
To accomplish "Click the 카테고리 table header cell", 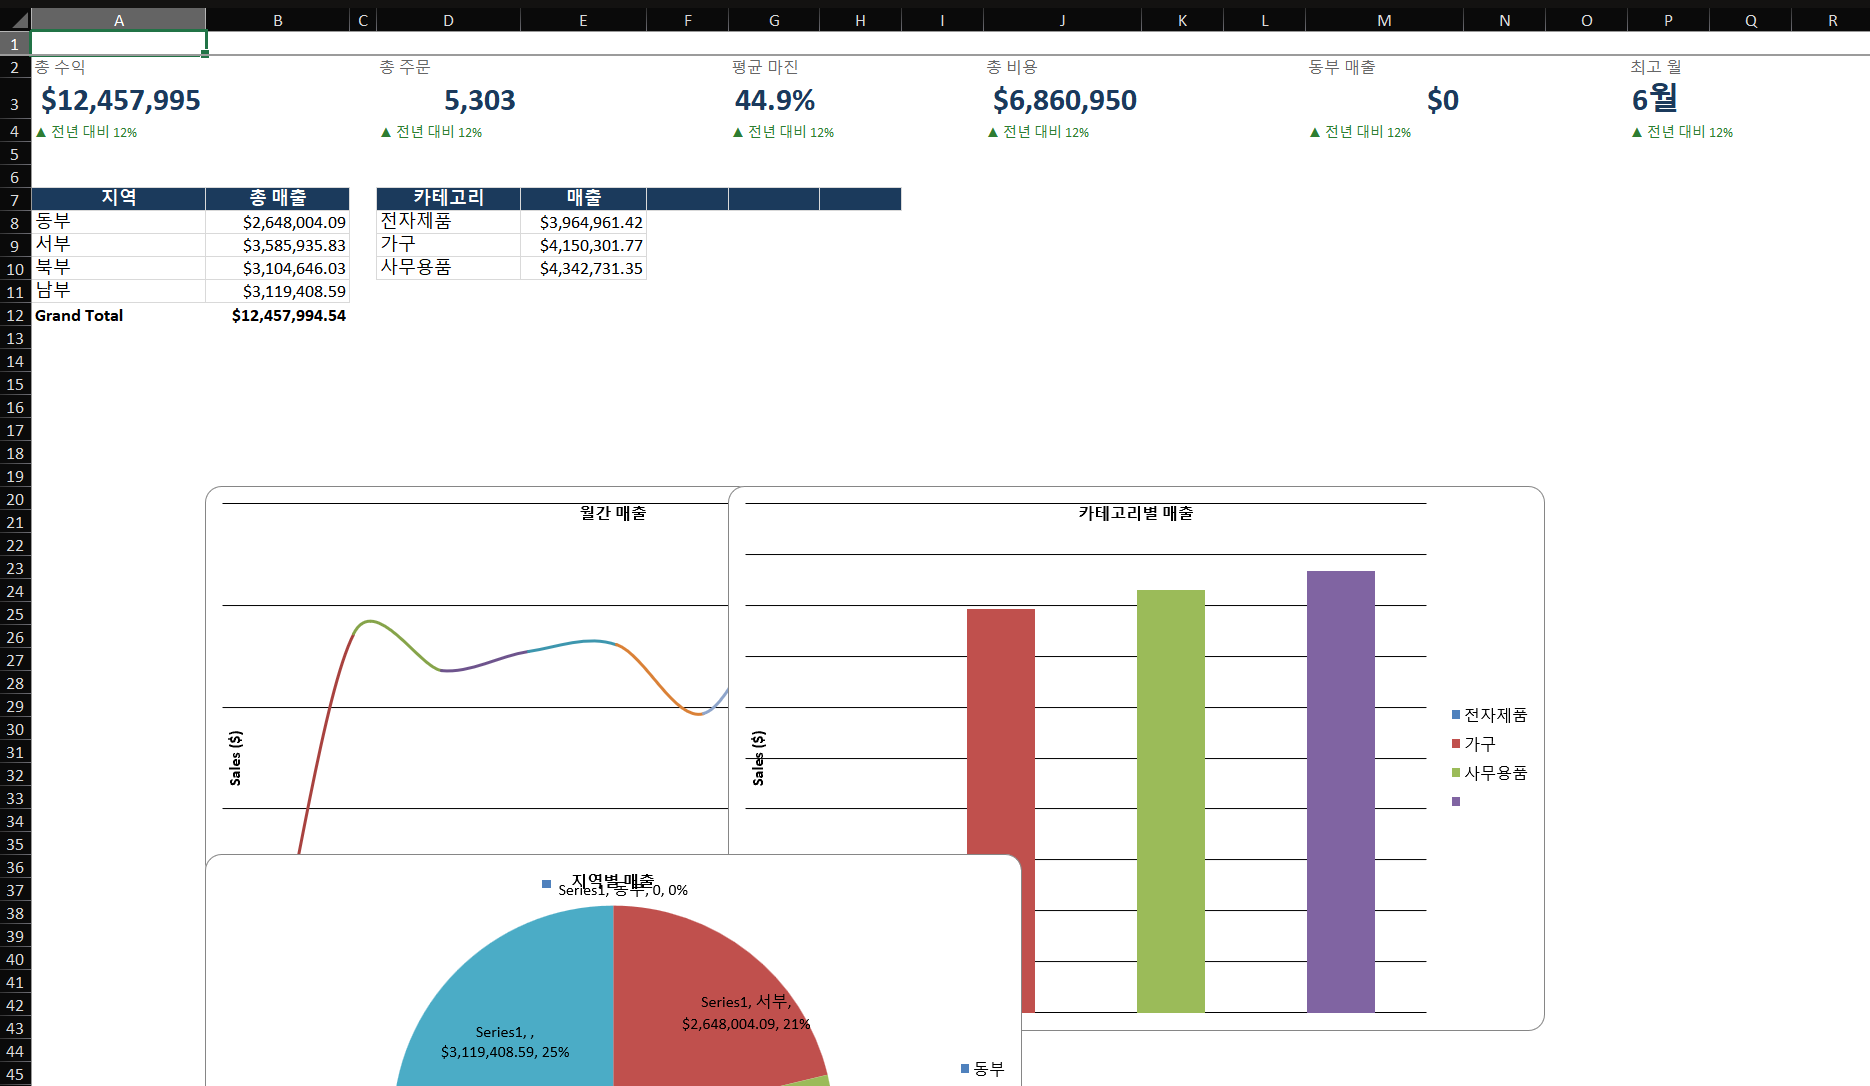I will (448, 198).
